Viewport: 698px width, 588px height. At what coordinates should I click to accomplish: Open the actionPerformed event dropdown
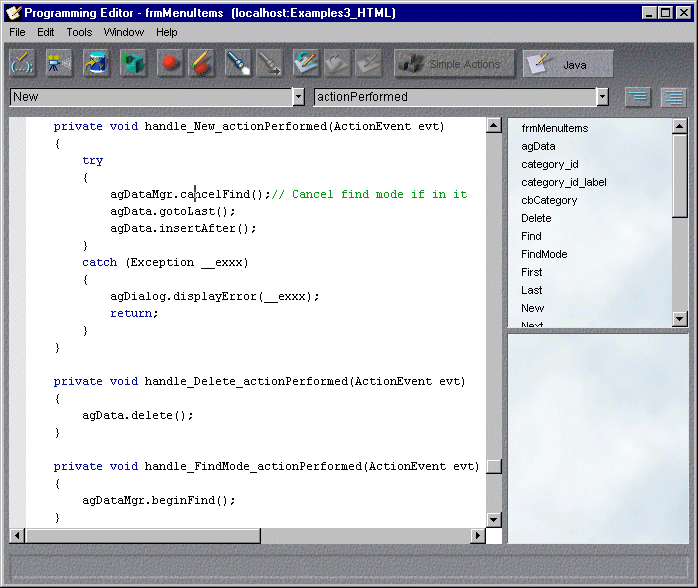[602, 97]
